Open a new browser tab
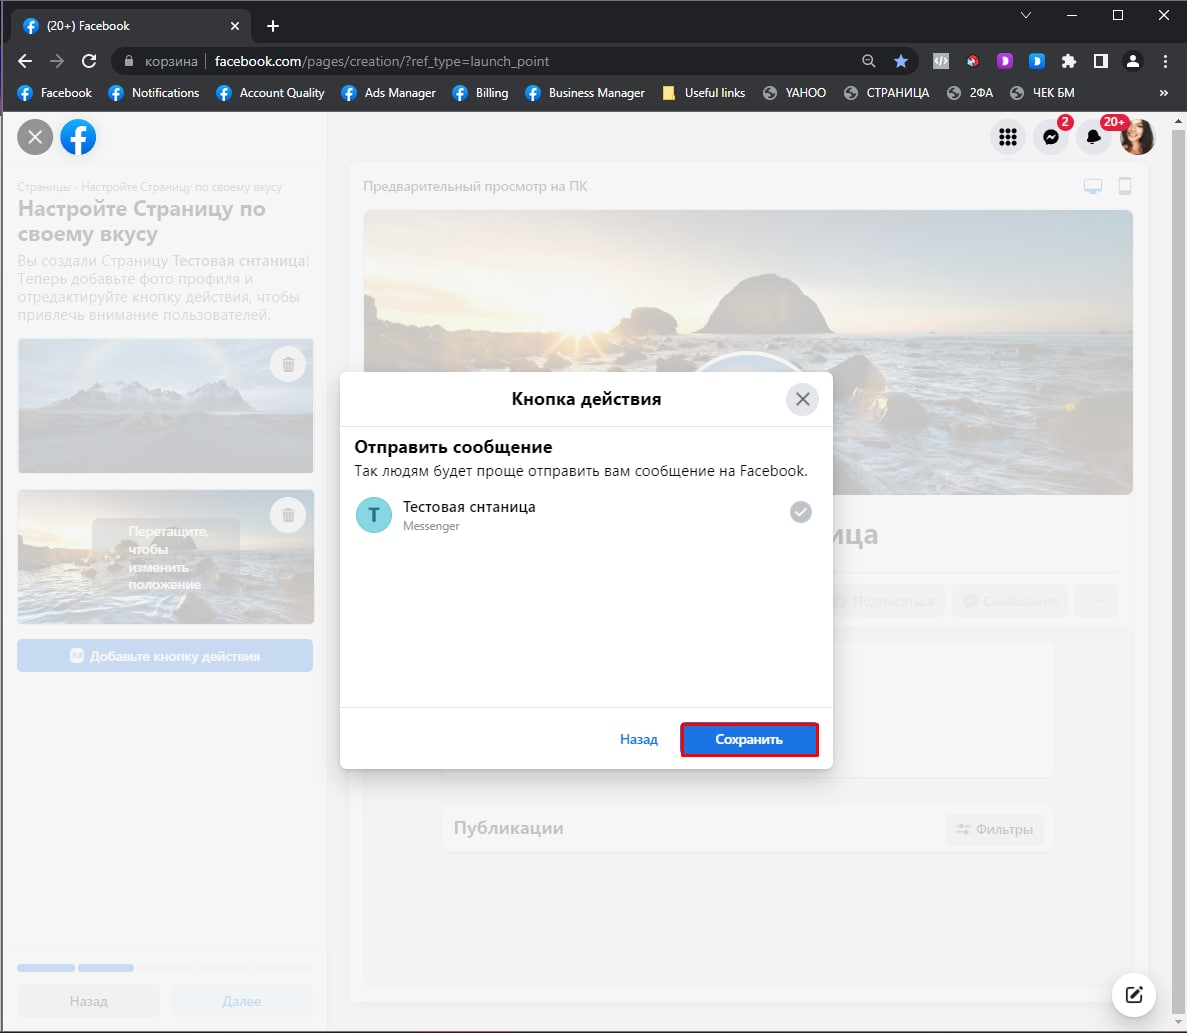 [273, 26]
